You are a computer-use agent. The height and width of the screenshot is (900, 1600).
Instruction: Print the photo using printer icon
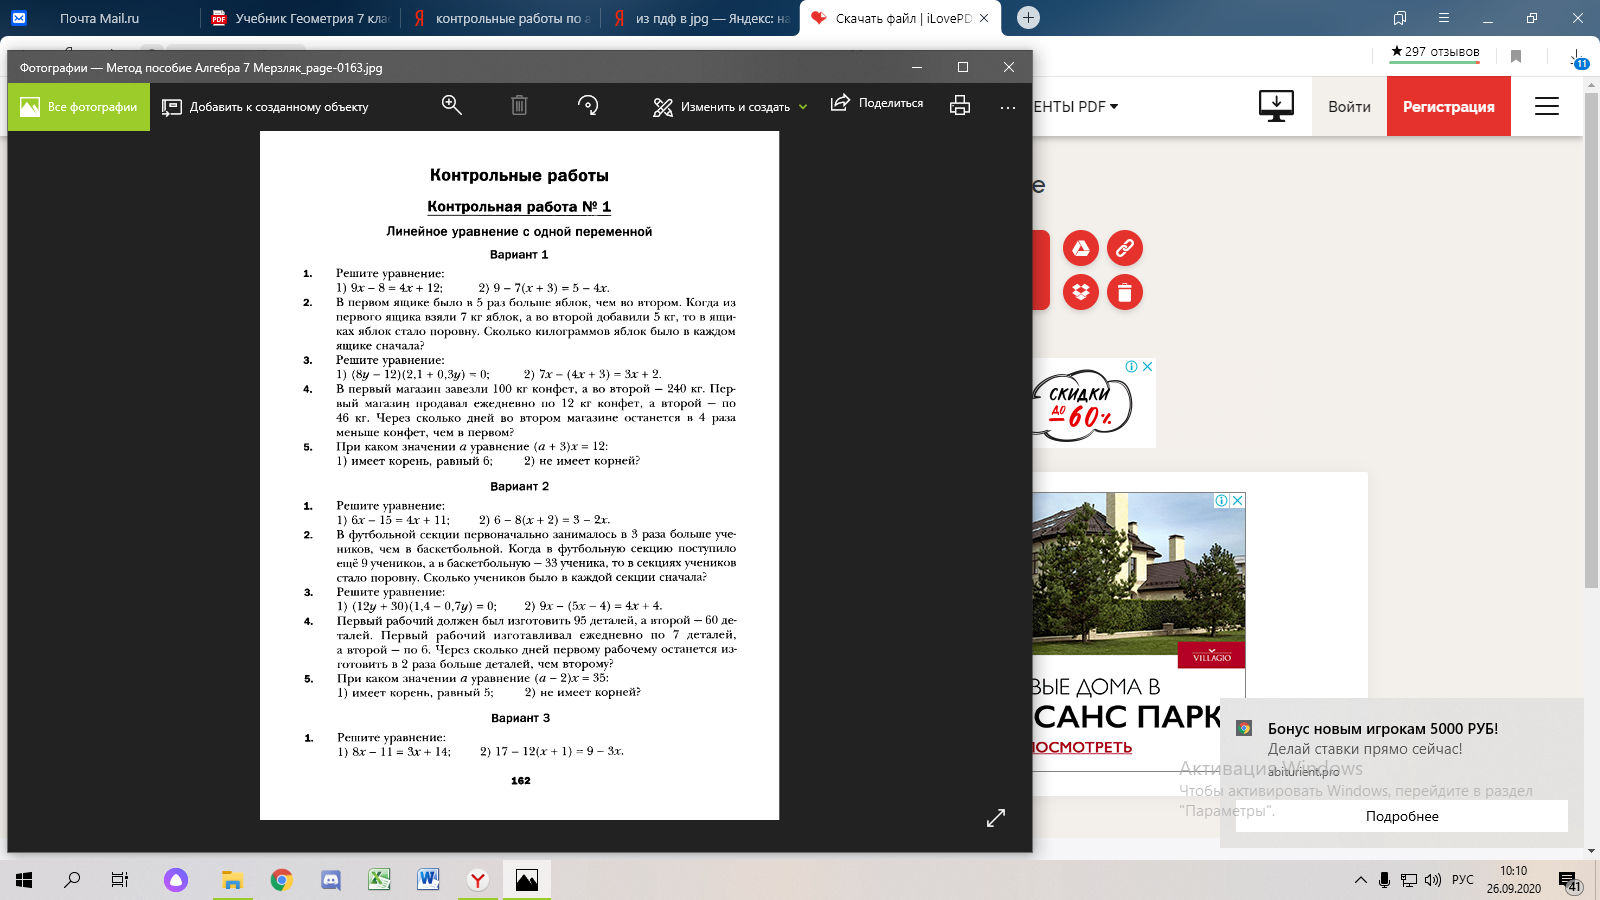click(960, 106)
